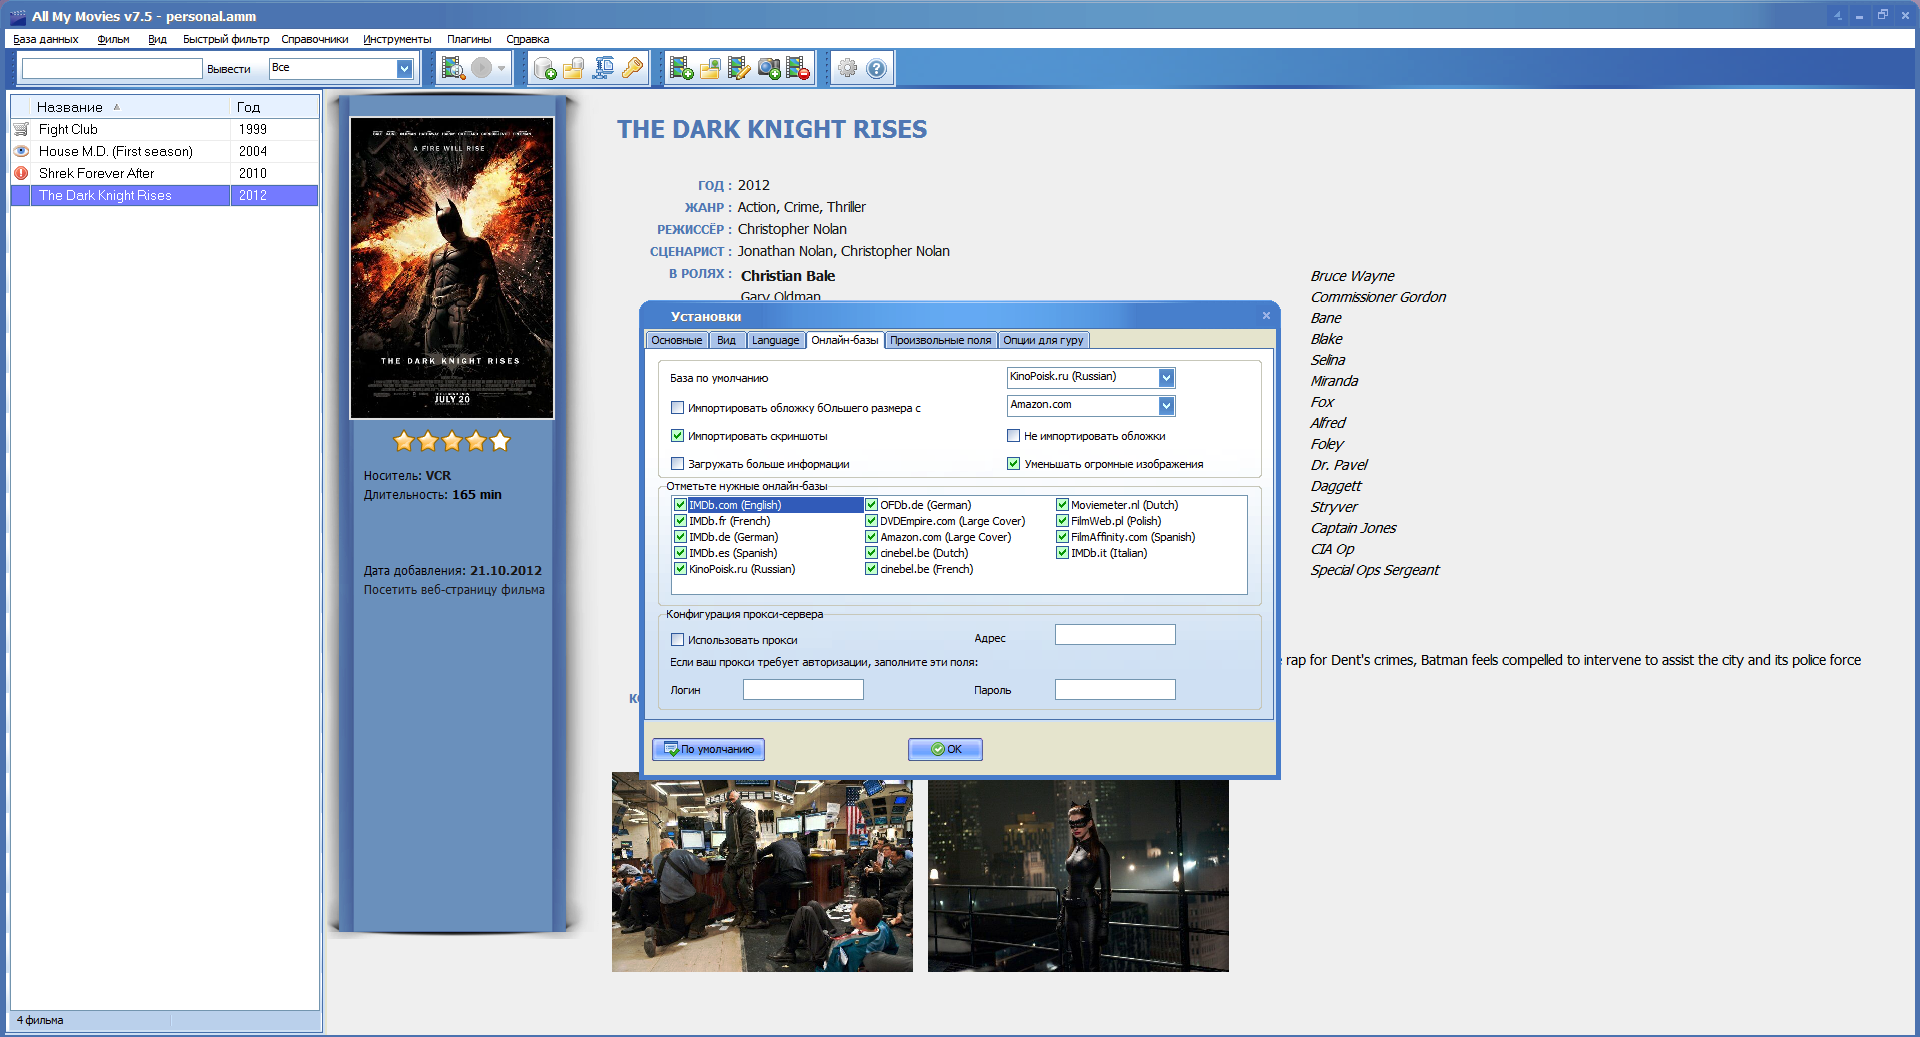Toggle Загружать больше информации checkbox

677,464
